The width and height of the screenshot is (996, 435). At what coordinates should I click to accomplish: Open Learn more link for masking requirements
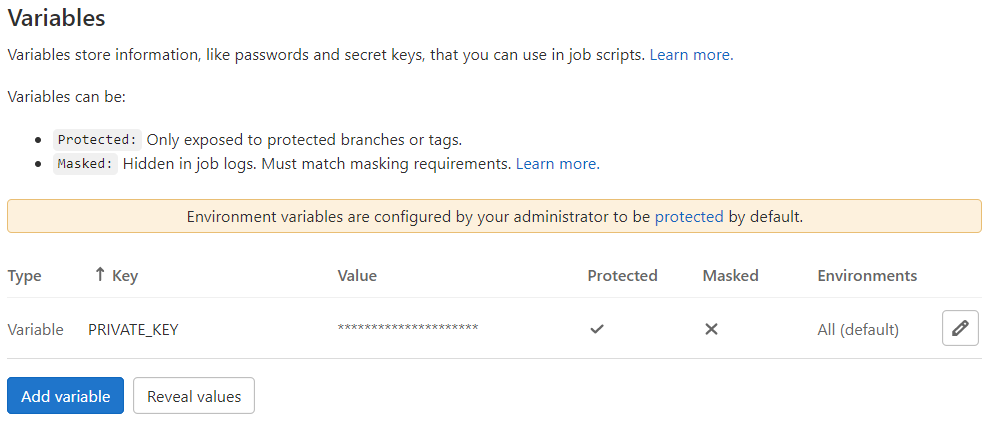[557, 163]
